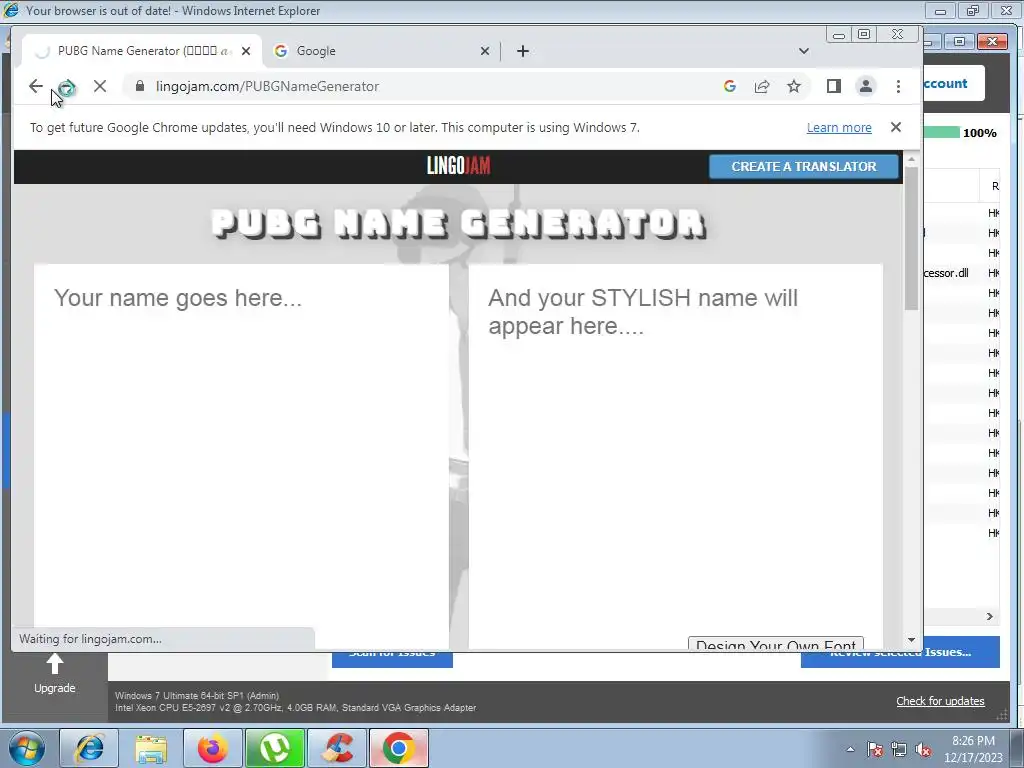The width and height of the screenshot is (1024, 768).
Task: Click CREATE A TRANSLATOR button
Action: coord(803,167)
